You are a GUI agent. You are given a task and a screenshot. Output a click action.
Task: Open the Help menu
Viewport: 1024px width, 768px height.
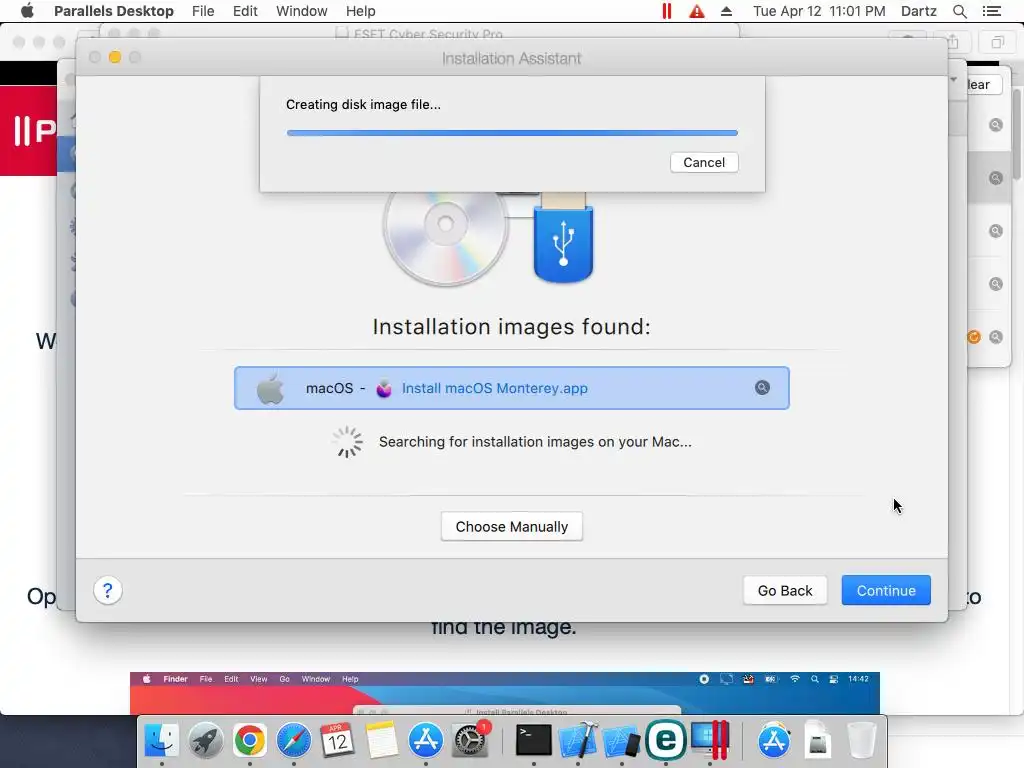coord(360,11)
